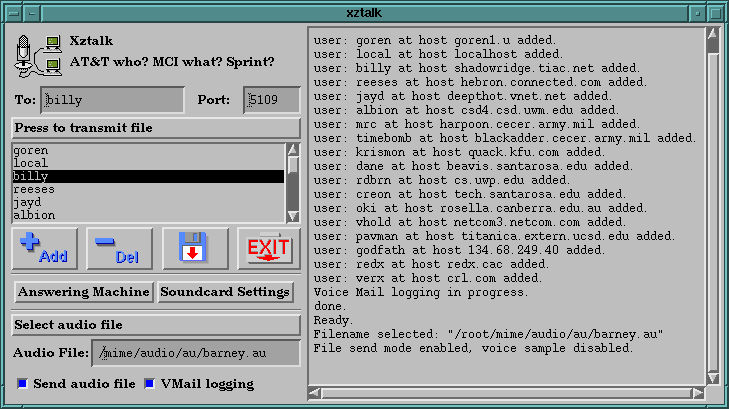
Task: Open the window menu in title bar
Action: (13, 13)
